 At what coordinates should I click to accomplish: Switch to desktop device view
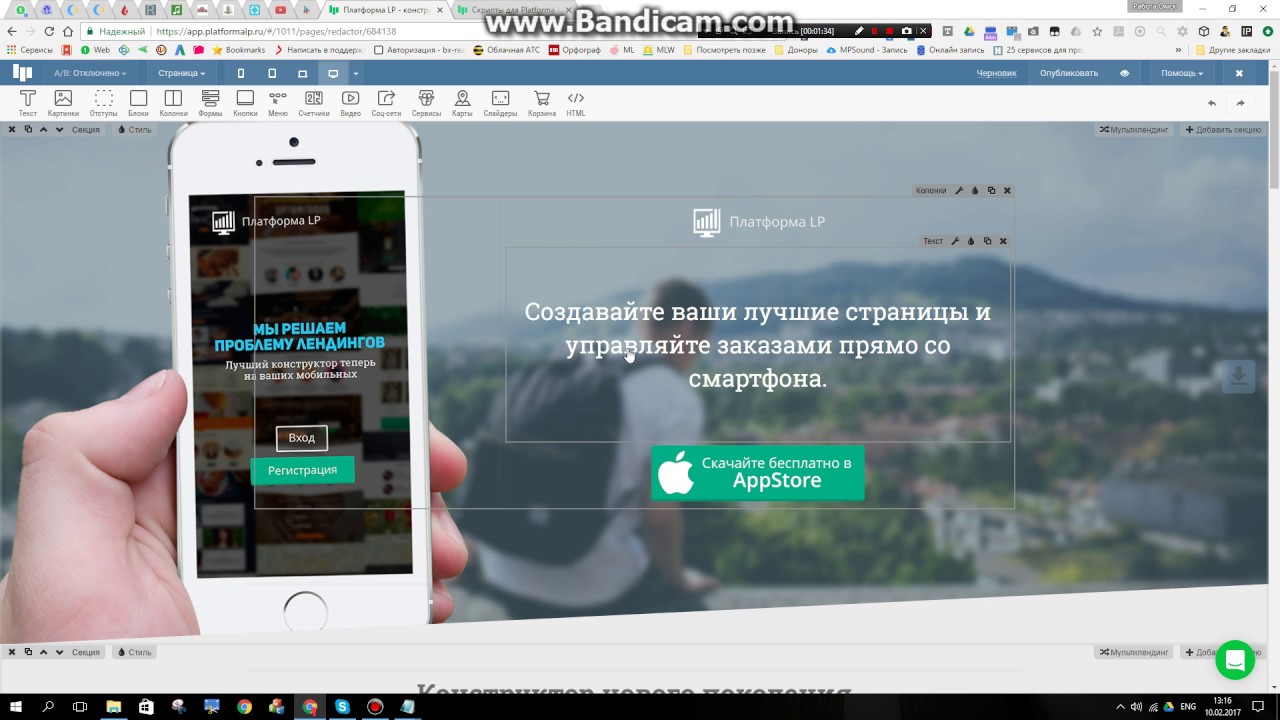click(333, 73)
